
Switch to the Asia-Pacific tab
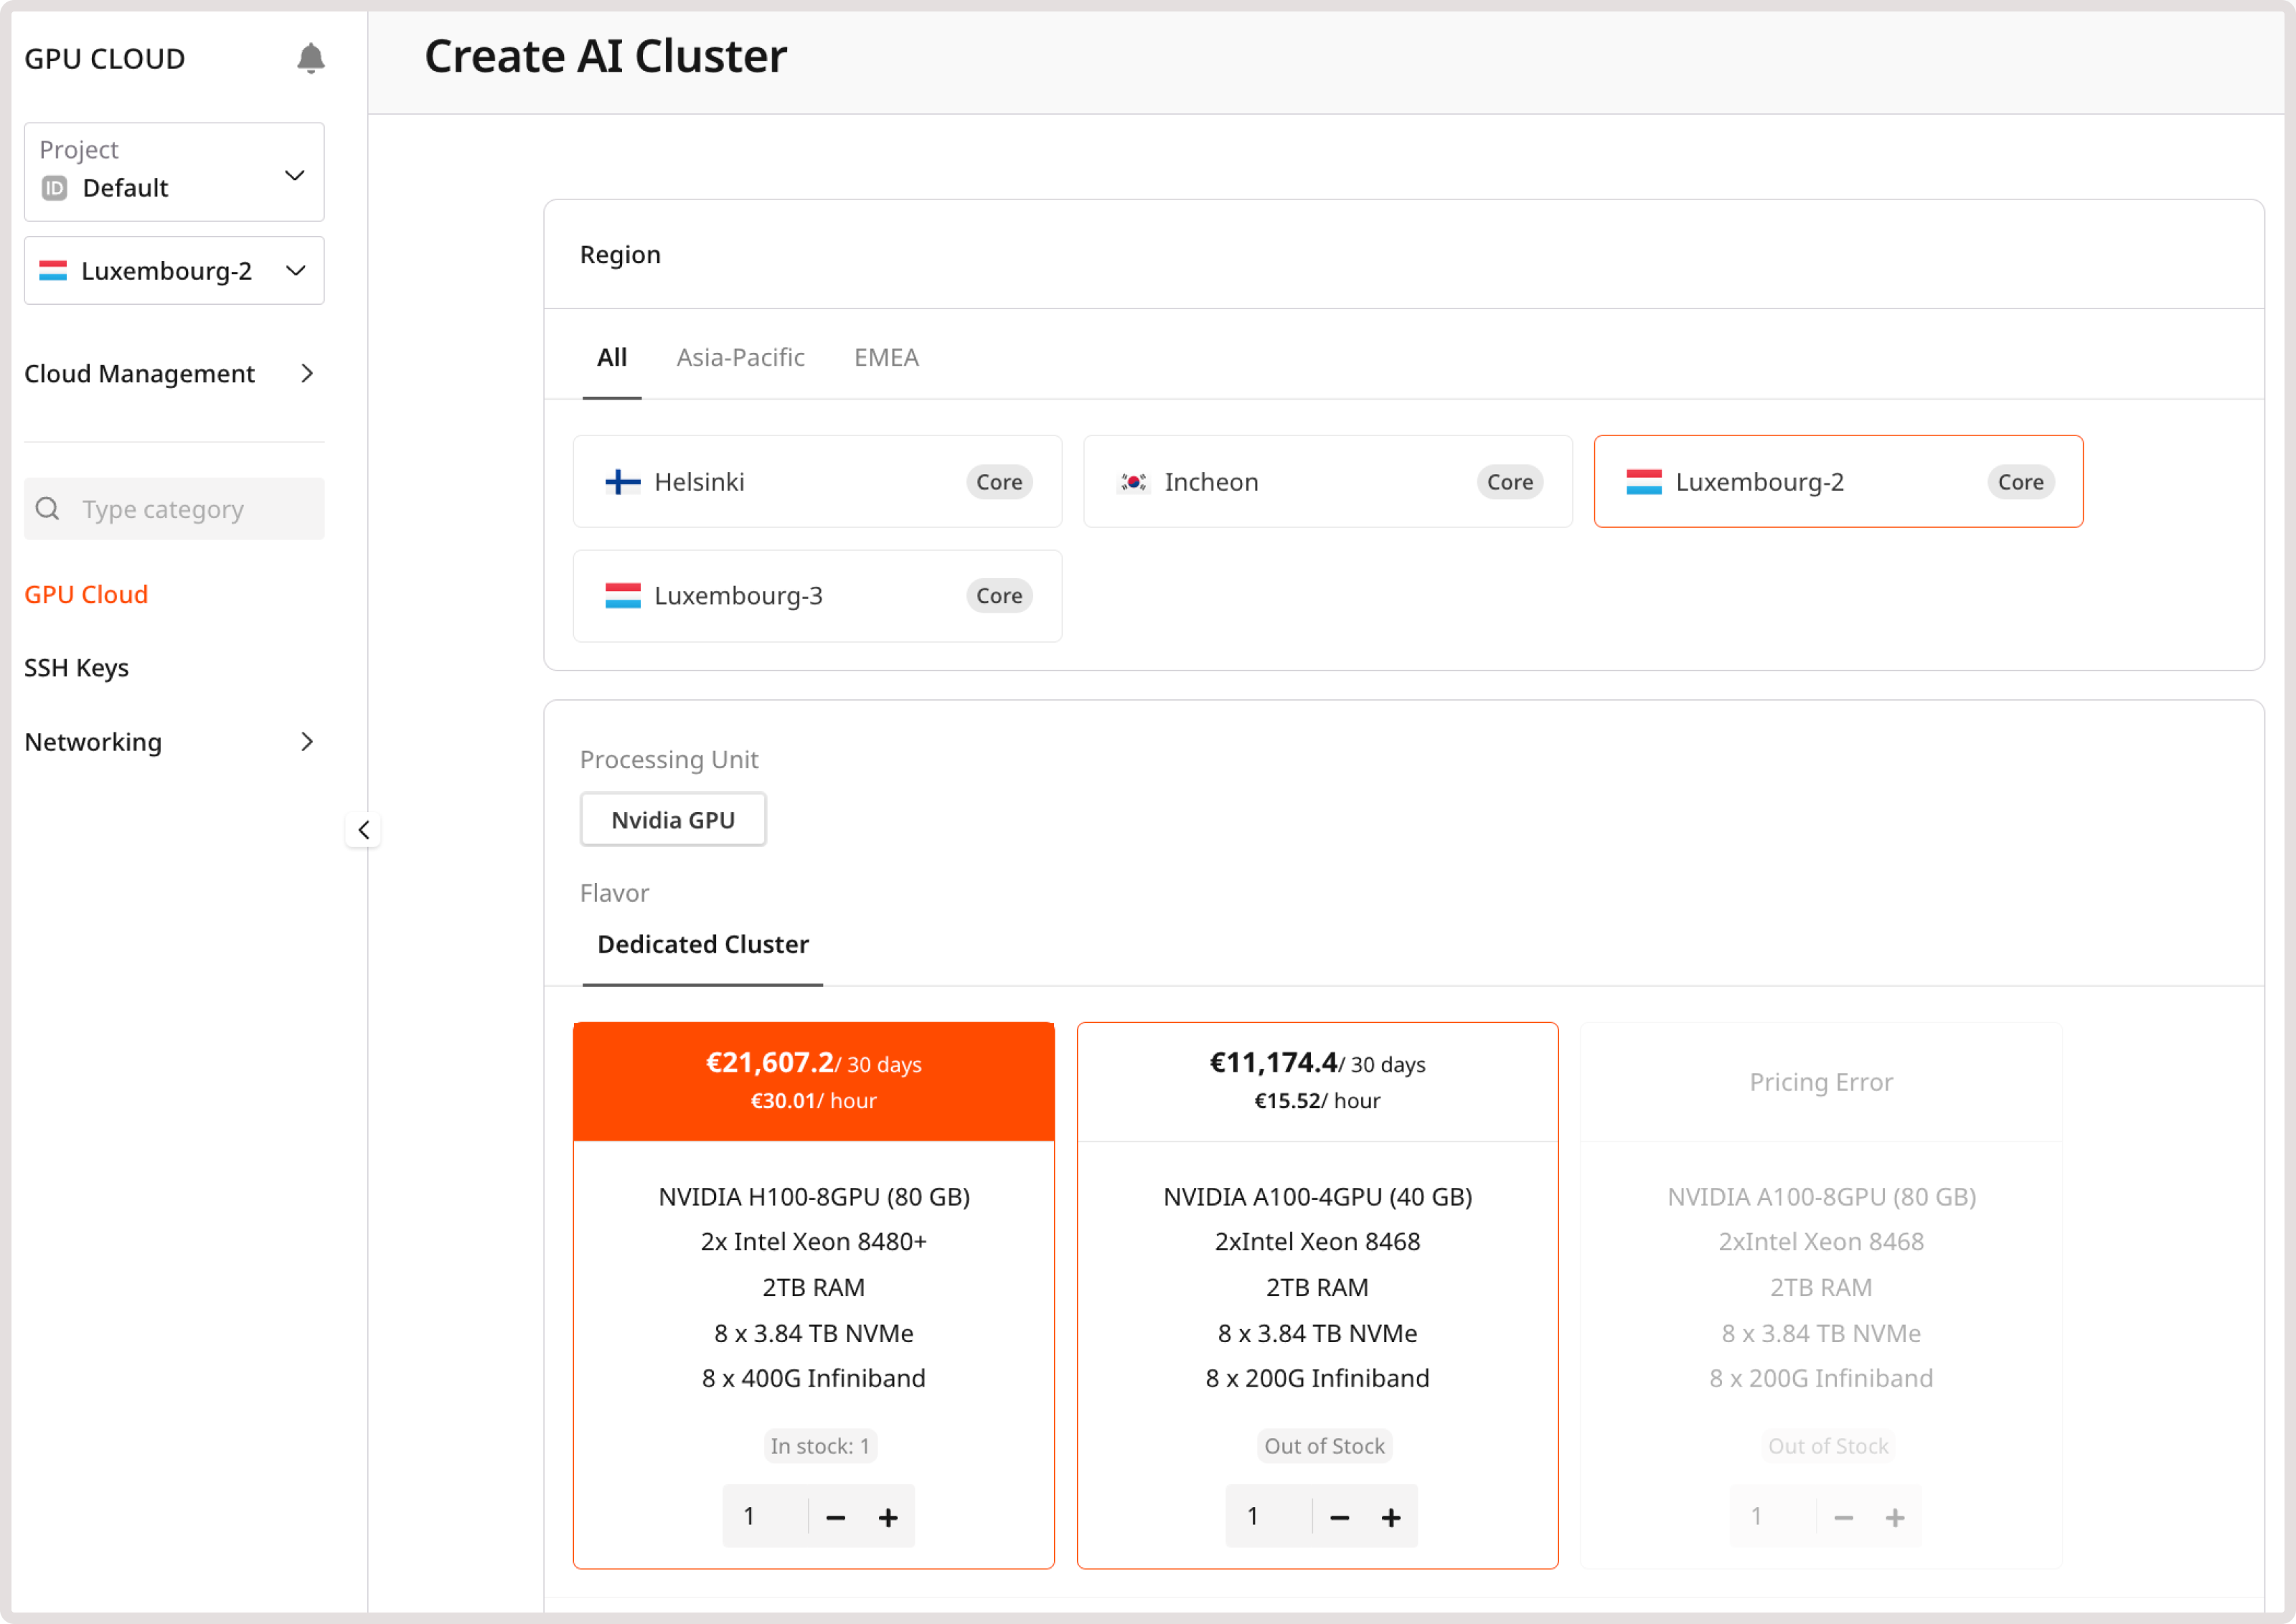pyautogui.click(x=740, y=357)
